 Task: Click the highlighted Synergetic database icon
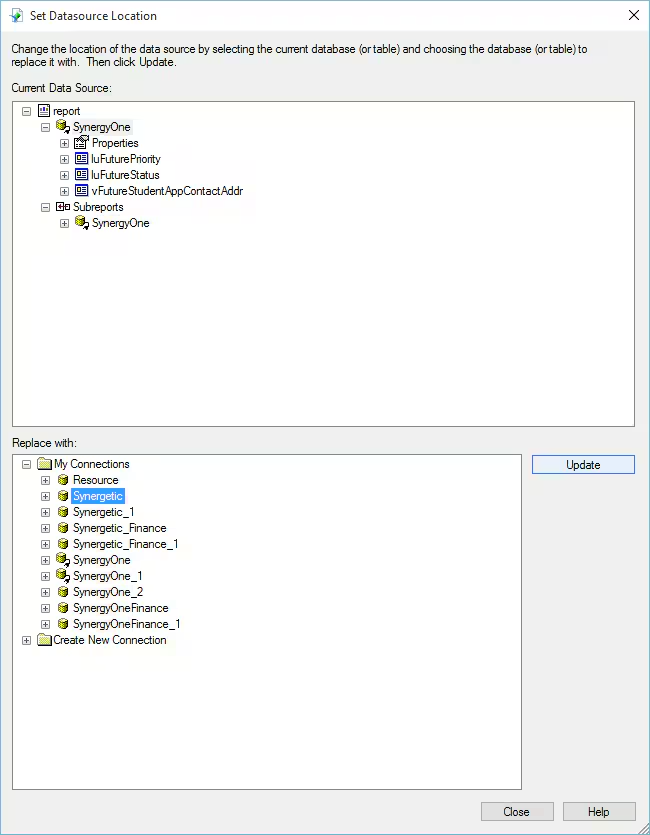(x=63, y=496)
